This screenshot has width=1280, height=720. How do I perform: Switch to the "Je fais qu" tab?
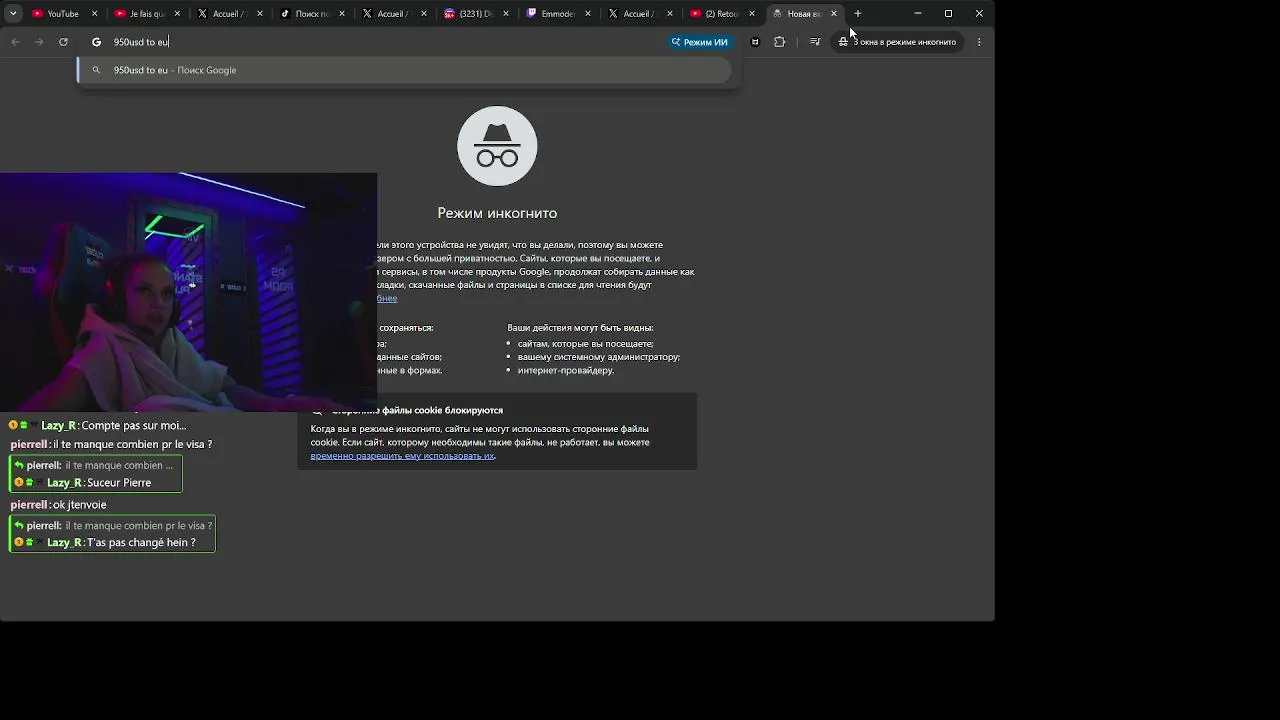[147, 14]
